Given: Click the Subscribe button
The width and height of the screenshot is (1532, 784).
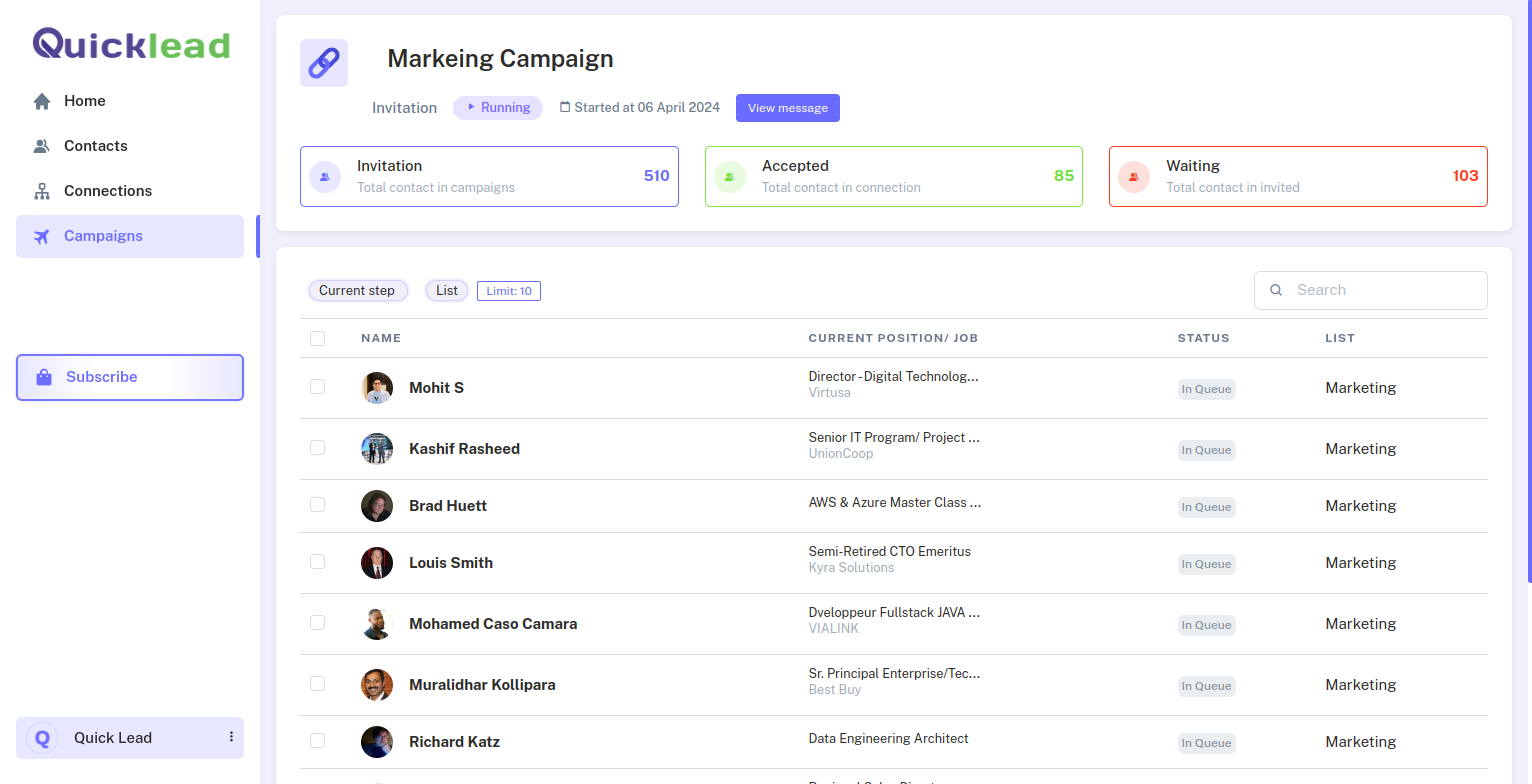Looking at the screenshot, I should coord(129,377).
